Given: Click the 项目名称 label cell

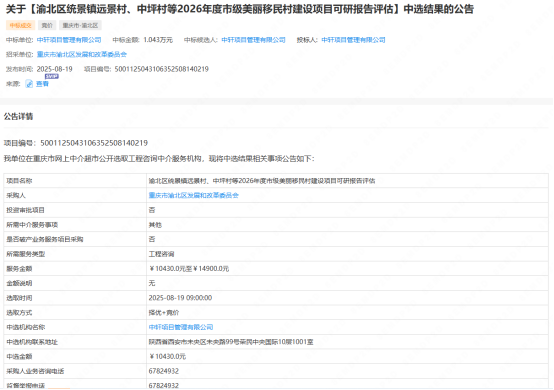Looking at the screenshot, I should pos(75,181).
